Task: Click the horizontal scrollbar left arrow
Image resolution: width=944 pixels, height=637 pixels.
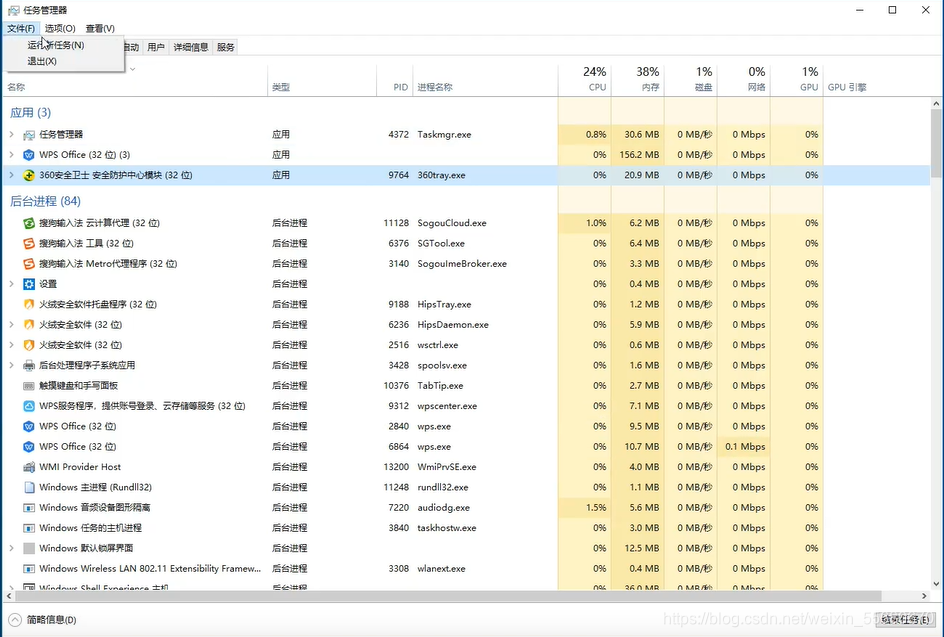Action: click(9, 596)
